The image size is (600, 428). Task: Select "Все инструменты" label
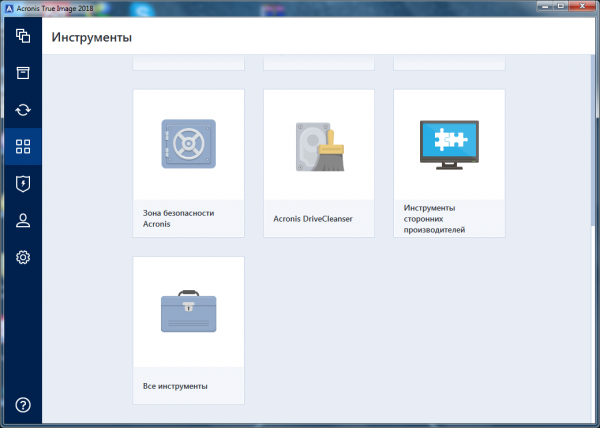point(175,386)
